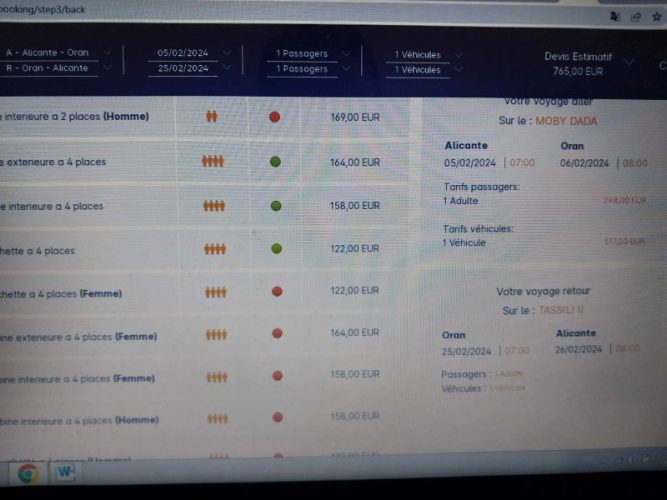Viewport: 667px width, 500px height.
Task: Click the people icon for couchette a 4 places (Femme)
Action: 216,292
